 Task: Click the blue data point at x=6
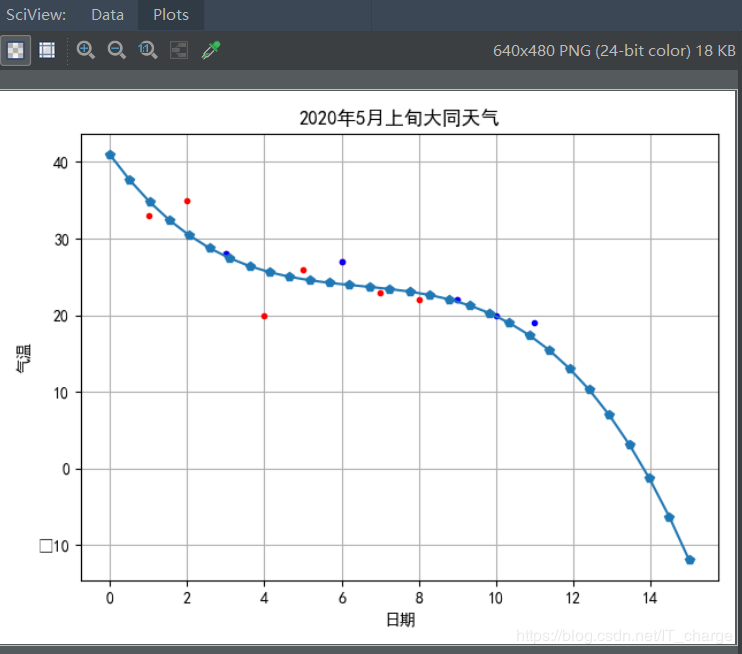(343, 262)
